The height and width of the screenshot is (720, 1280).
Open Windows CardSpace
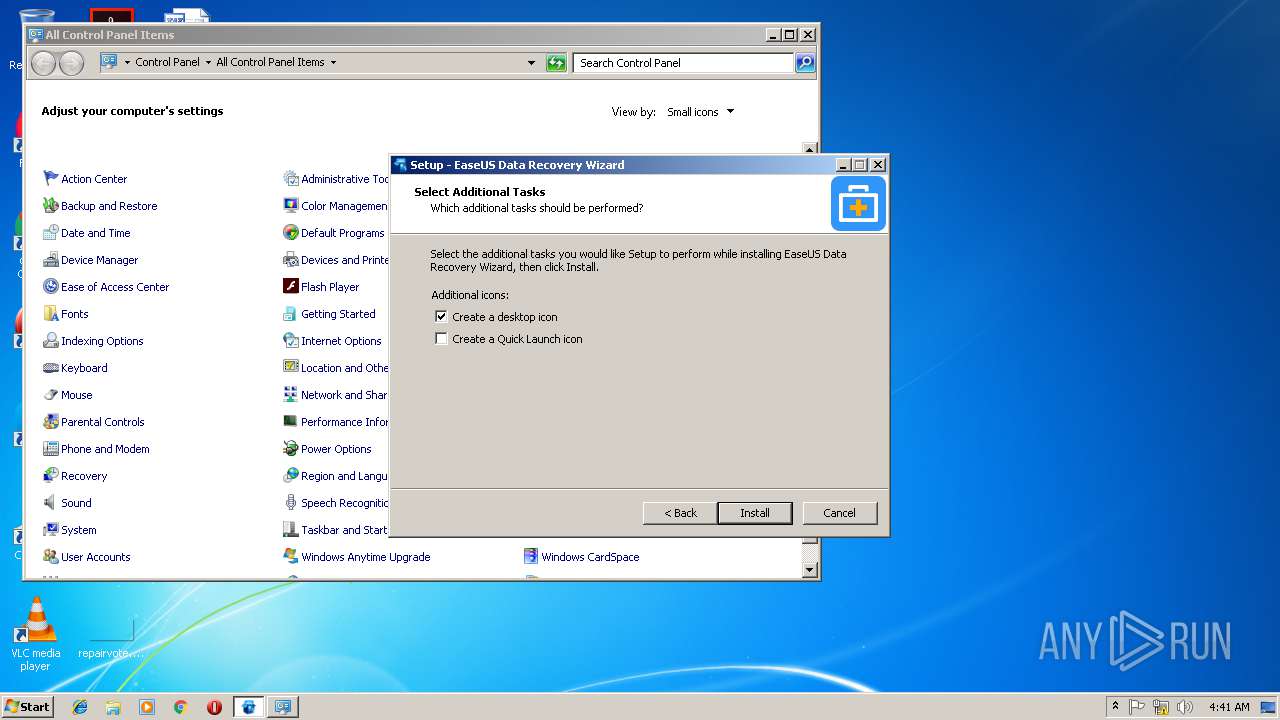click(x=581, y=557)
